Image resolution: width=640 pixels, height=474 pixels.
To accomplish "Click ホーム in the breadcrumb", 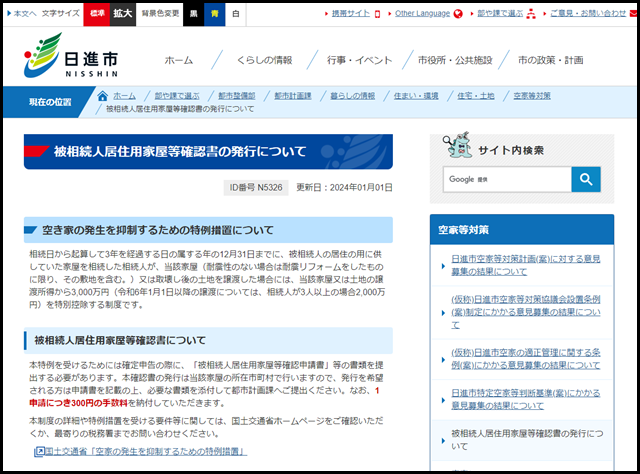I will 124,96.
